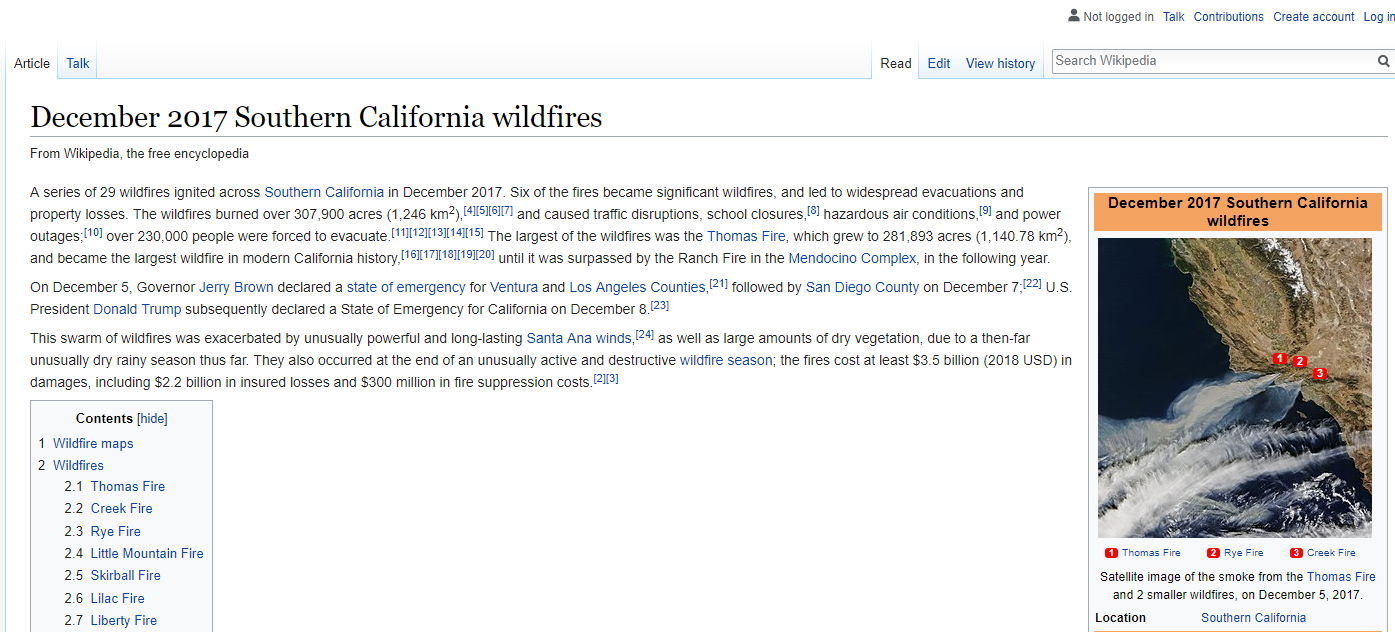Click the Create account link
The height and width of the screenshot is (632, 1395).
coord(1314,17)
